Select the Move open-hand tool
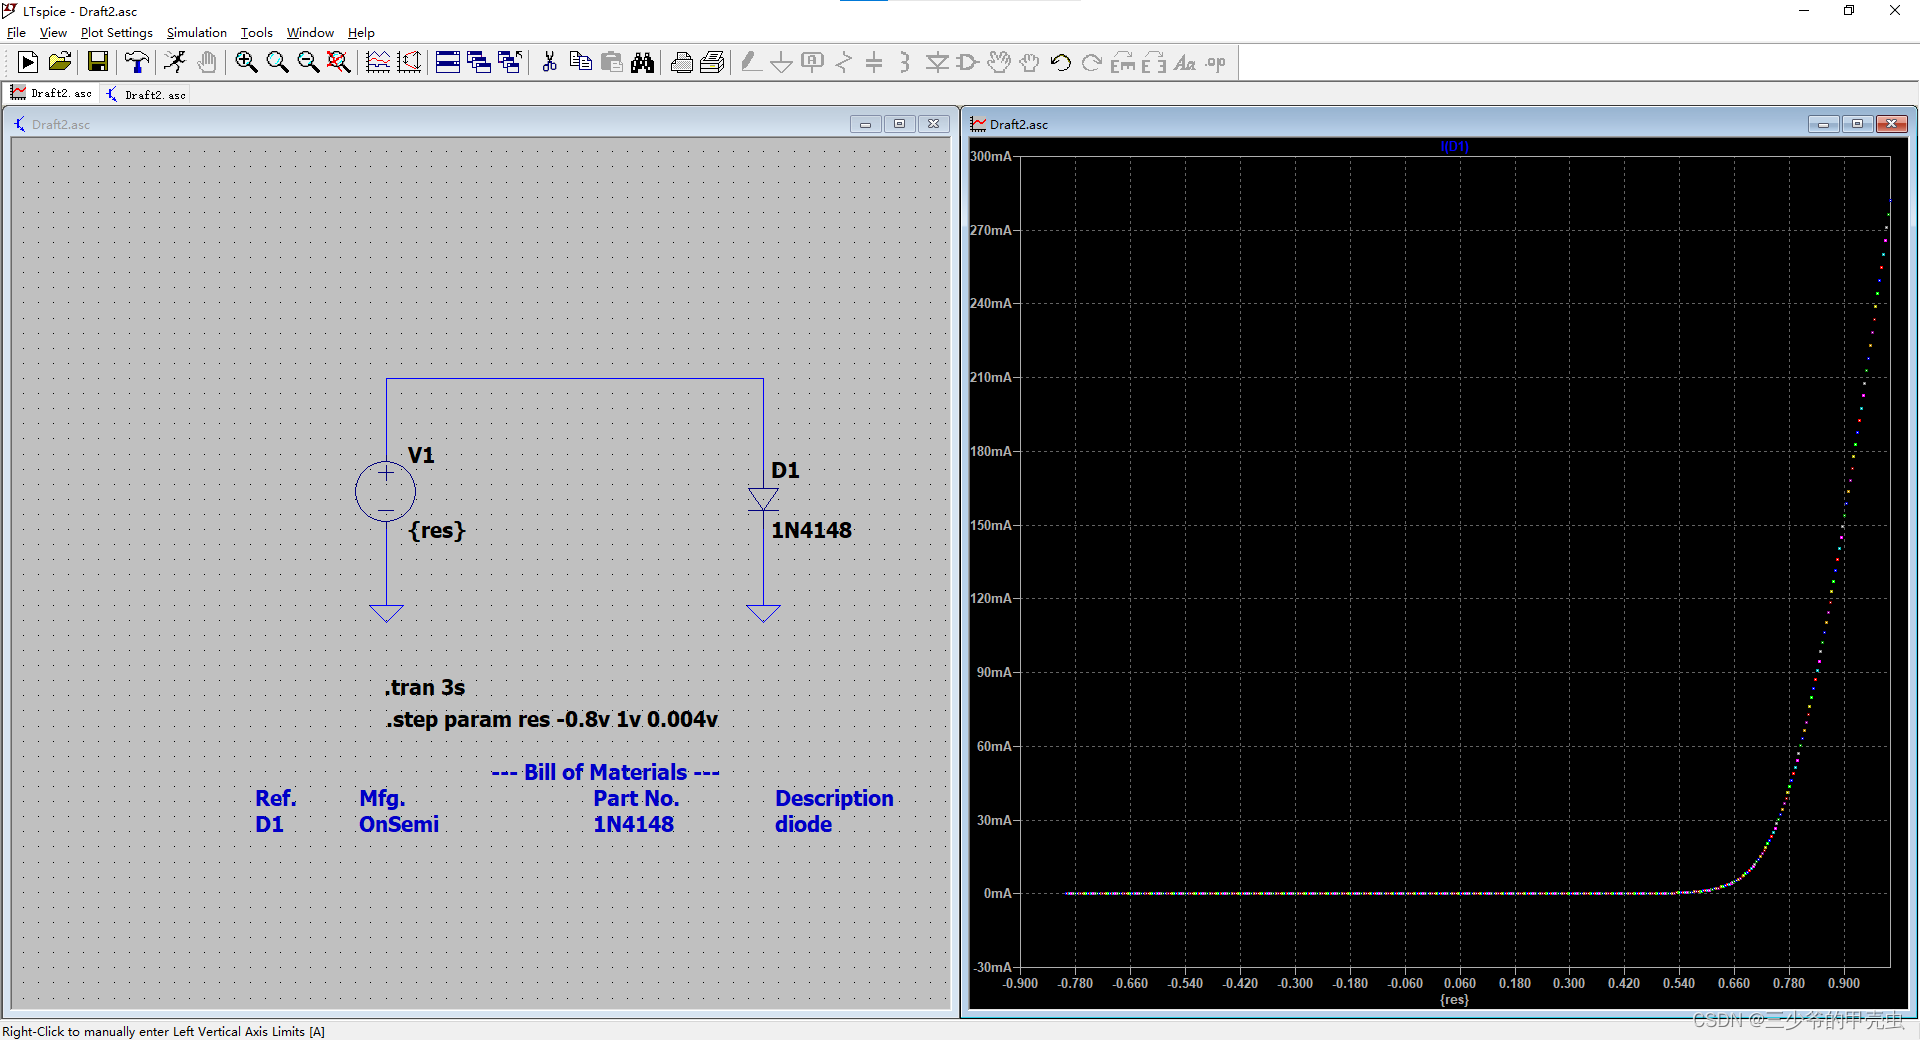1920x1040 pixels. pyautogui.click(x=999, y=62)
